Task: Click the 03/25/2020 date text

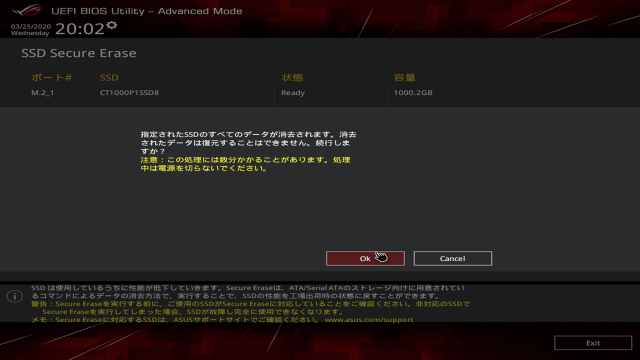Action: [x=31, y=27]
